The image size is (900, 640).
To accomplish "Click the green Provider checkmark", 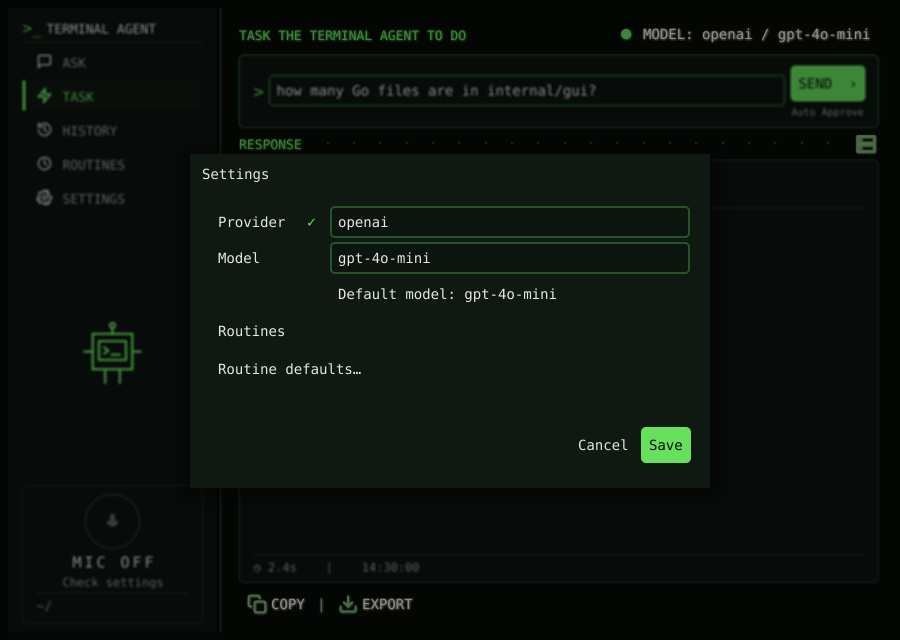I will pyautogui.click(x=311, y=222).
